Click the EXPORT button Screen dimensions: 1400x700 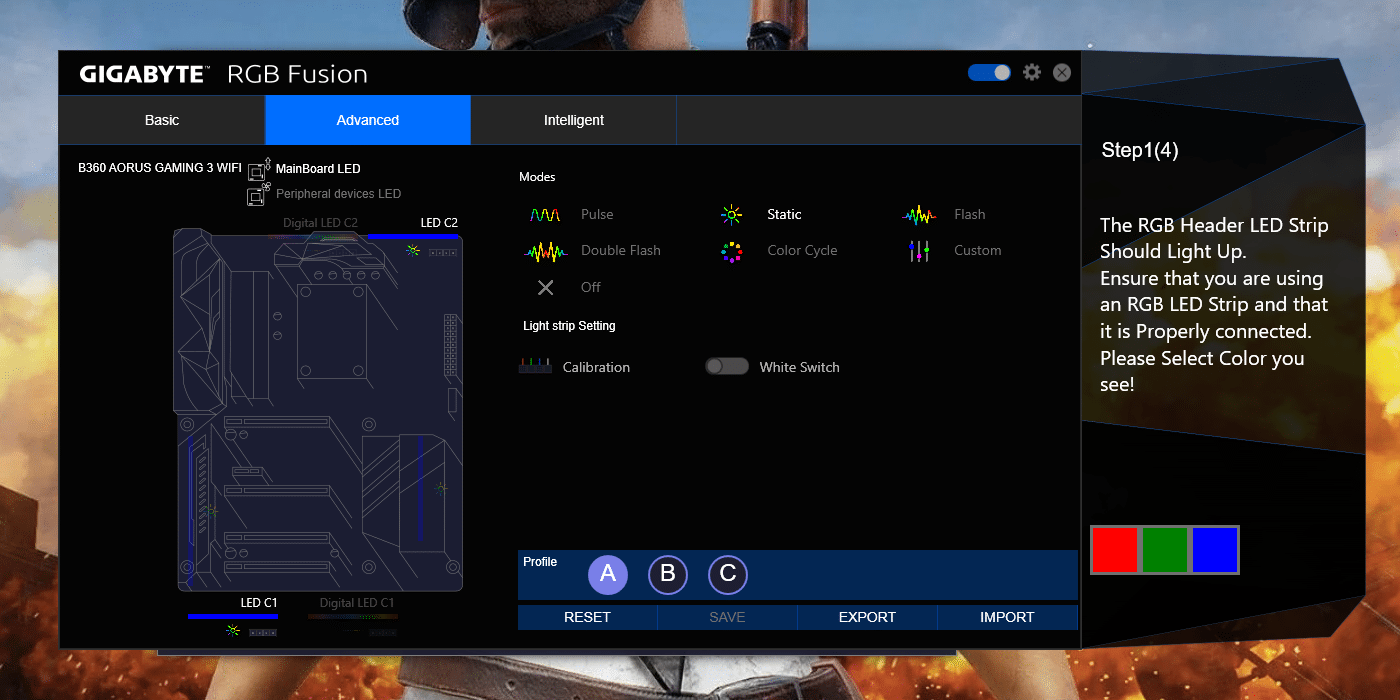tap(867, 617)
